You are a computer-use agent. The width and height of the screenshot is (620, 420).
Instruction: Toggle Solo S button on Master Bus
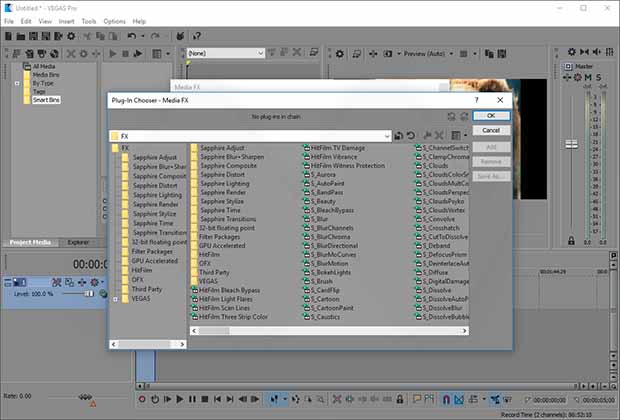click(x=599, y=78)
